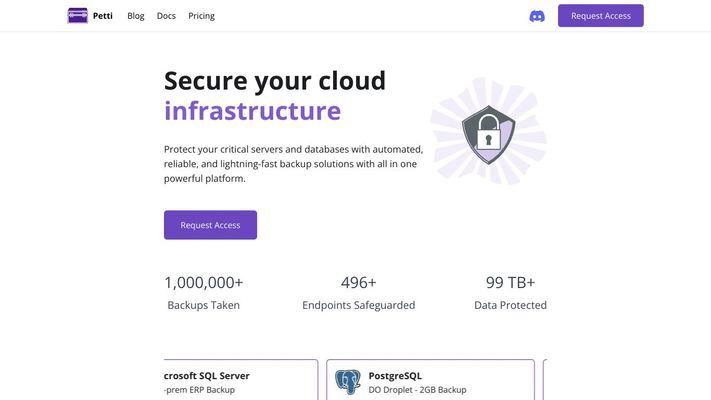Open the Docs menu item
The height and width of the screenshot is (400, 711).
point(166,16)
